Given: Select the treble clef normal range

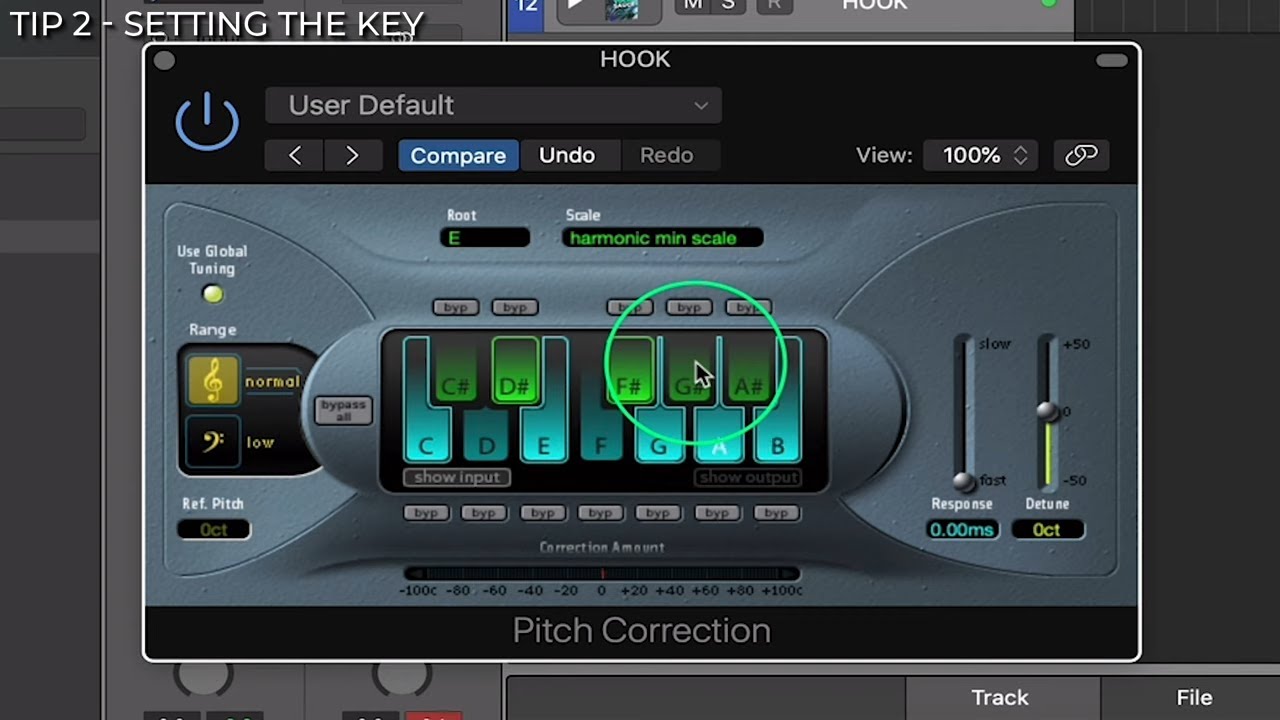Looking at the screenshot, I should coord(213,381).
